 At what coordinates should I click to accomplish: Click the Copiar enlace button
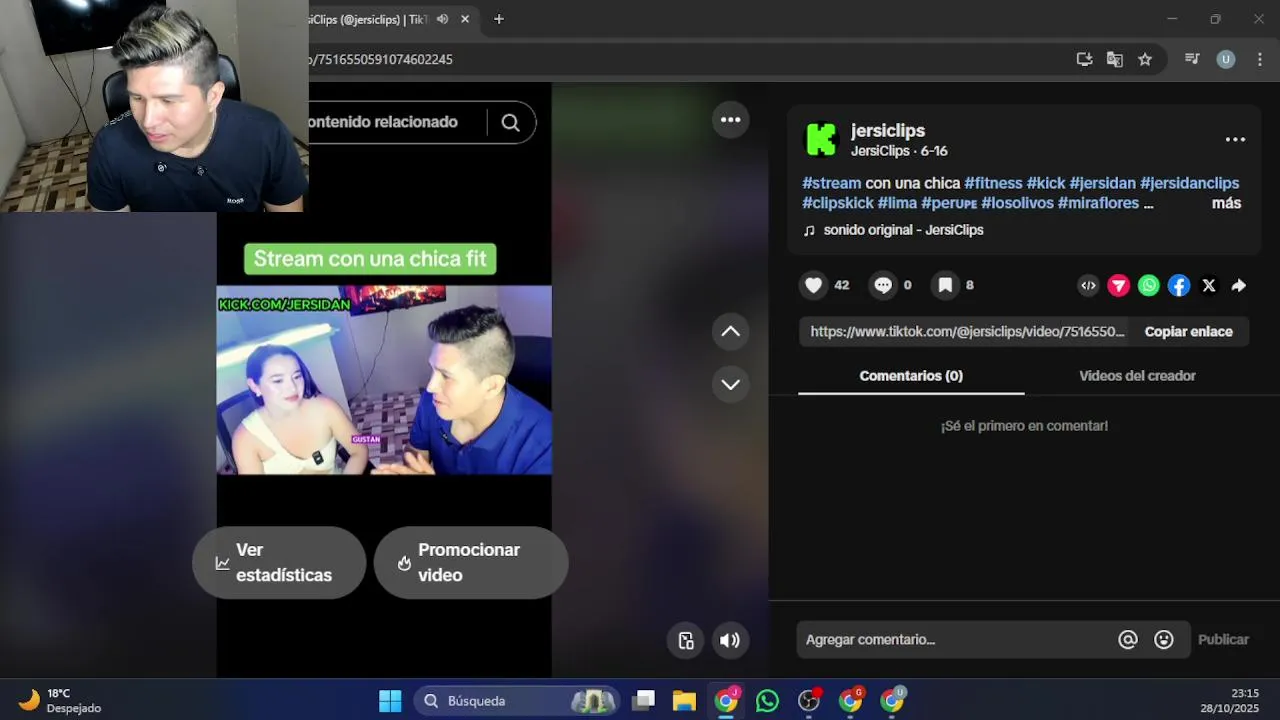coord(1189,332)
